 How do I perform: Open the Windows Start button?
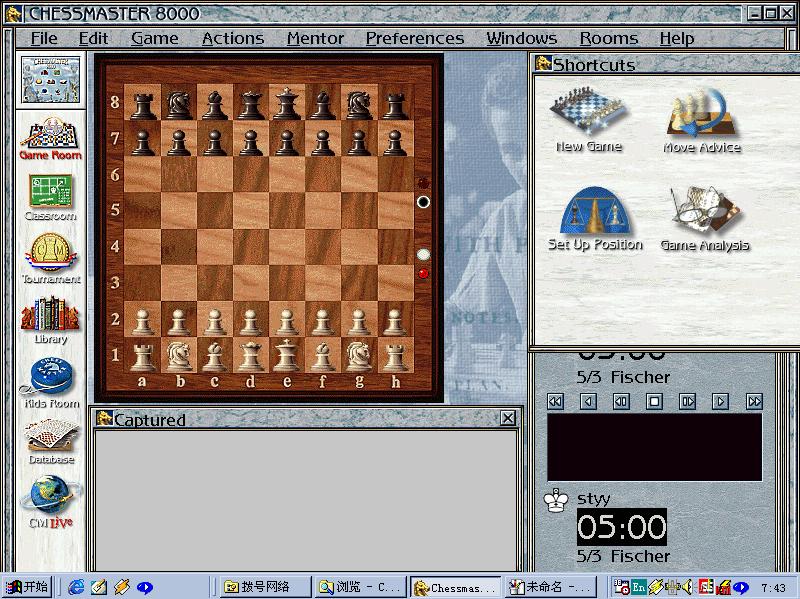[x=27, y=587]
